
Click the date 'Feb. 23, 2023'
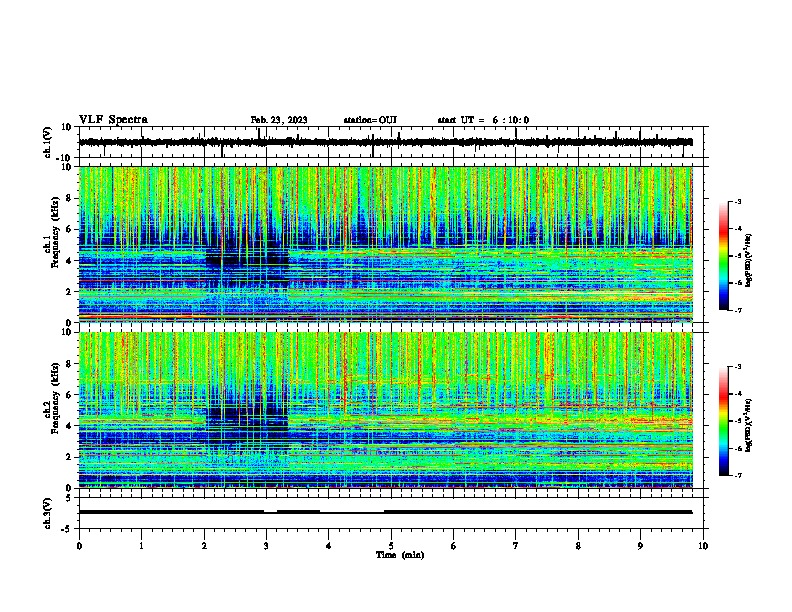pyautogui.click(x=279, y=120)
